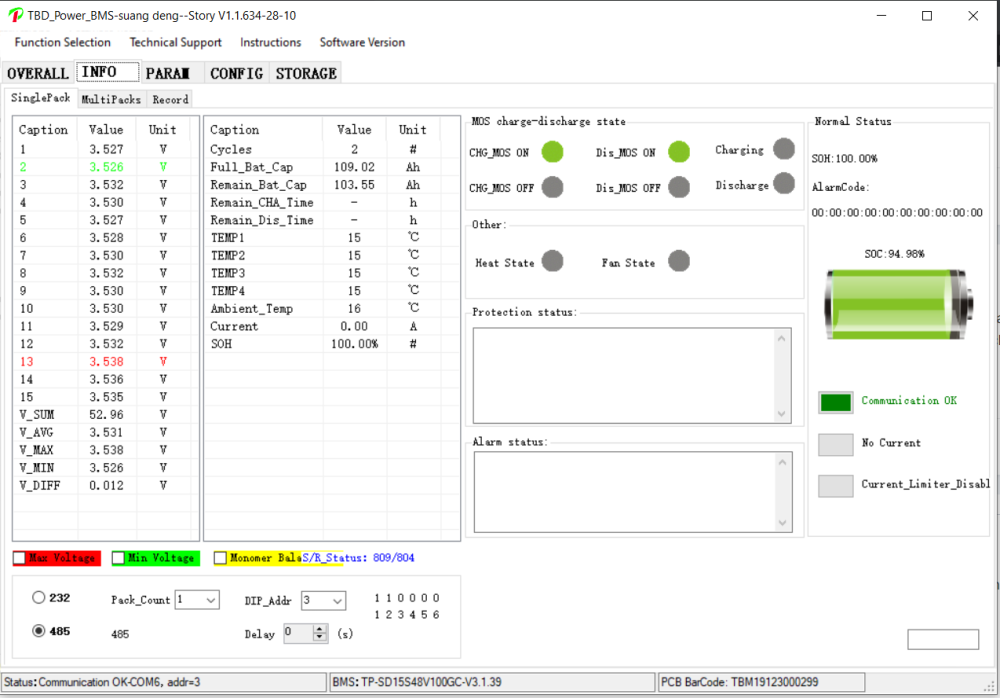Click the BMS version status bar entry
The image size is (1000, 698).
(492, 682)
